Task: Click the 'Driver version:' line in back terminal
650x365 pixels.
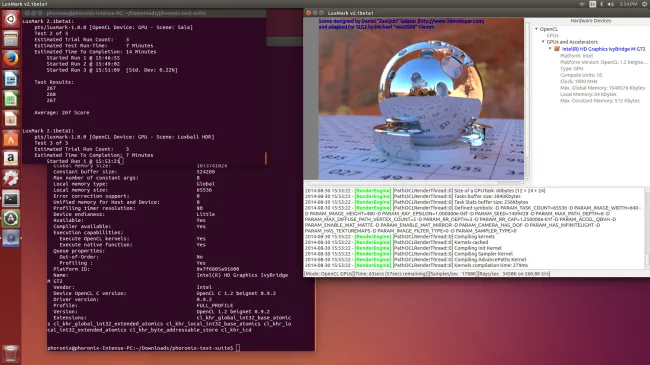Action: pyautogui.click(x=133, y=299)
